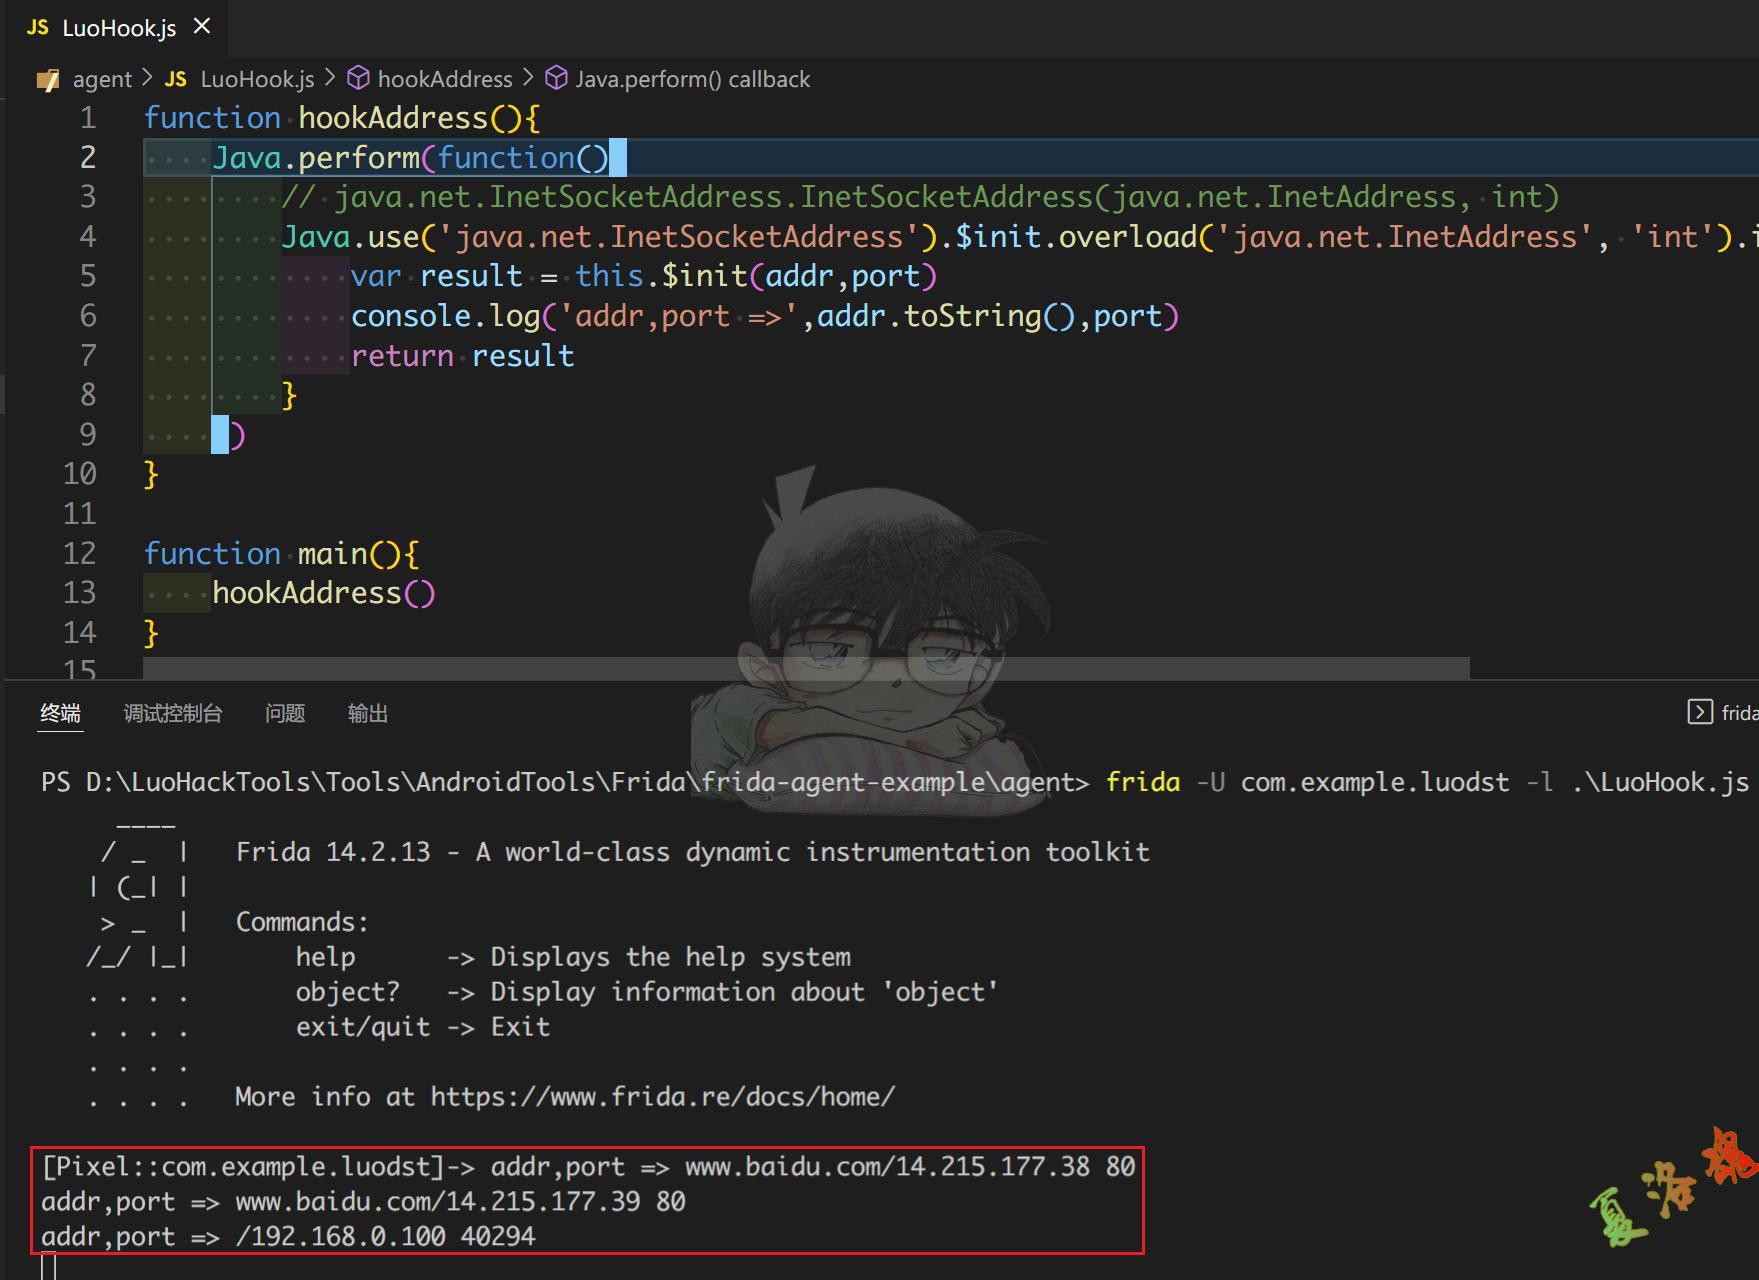Select the 输出 panel tab
Viewport: 1759px width, 1280px height.
coord(367,713)
